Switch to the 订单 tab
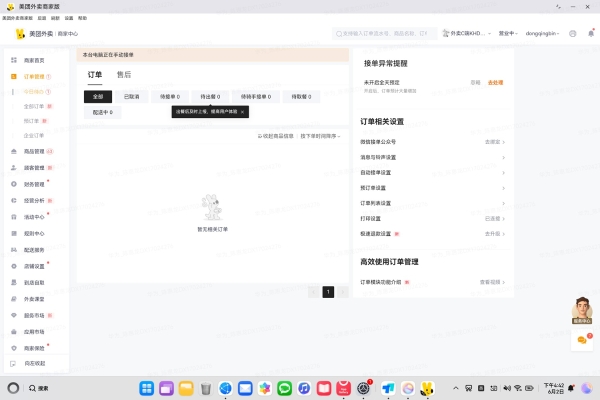600x400 pixels. 95,75
